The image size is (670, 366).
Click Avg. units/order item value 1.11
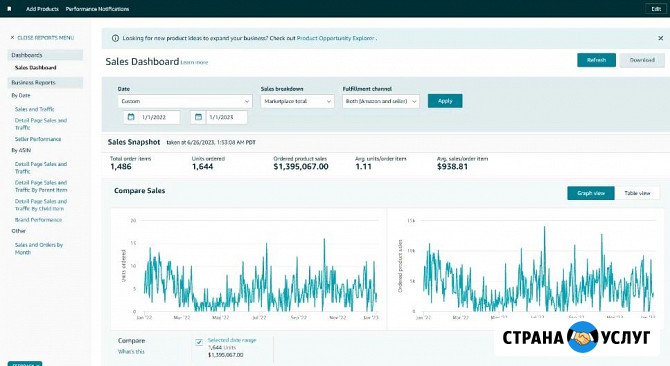[364, 167]
